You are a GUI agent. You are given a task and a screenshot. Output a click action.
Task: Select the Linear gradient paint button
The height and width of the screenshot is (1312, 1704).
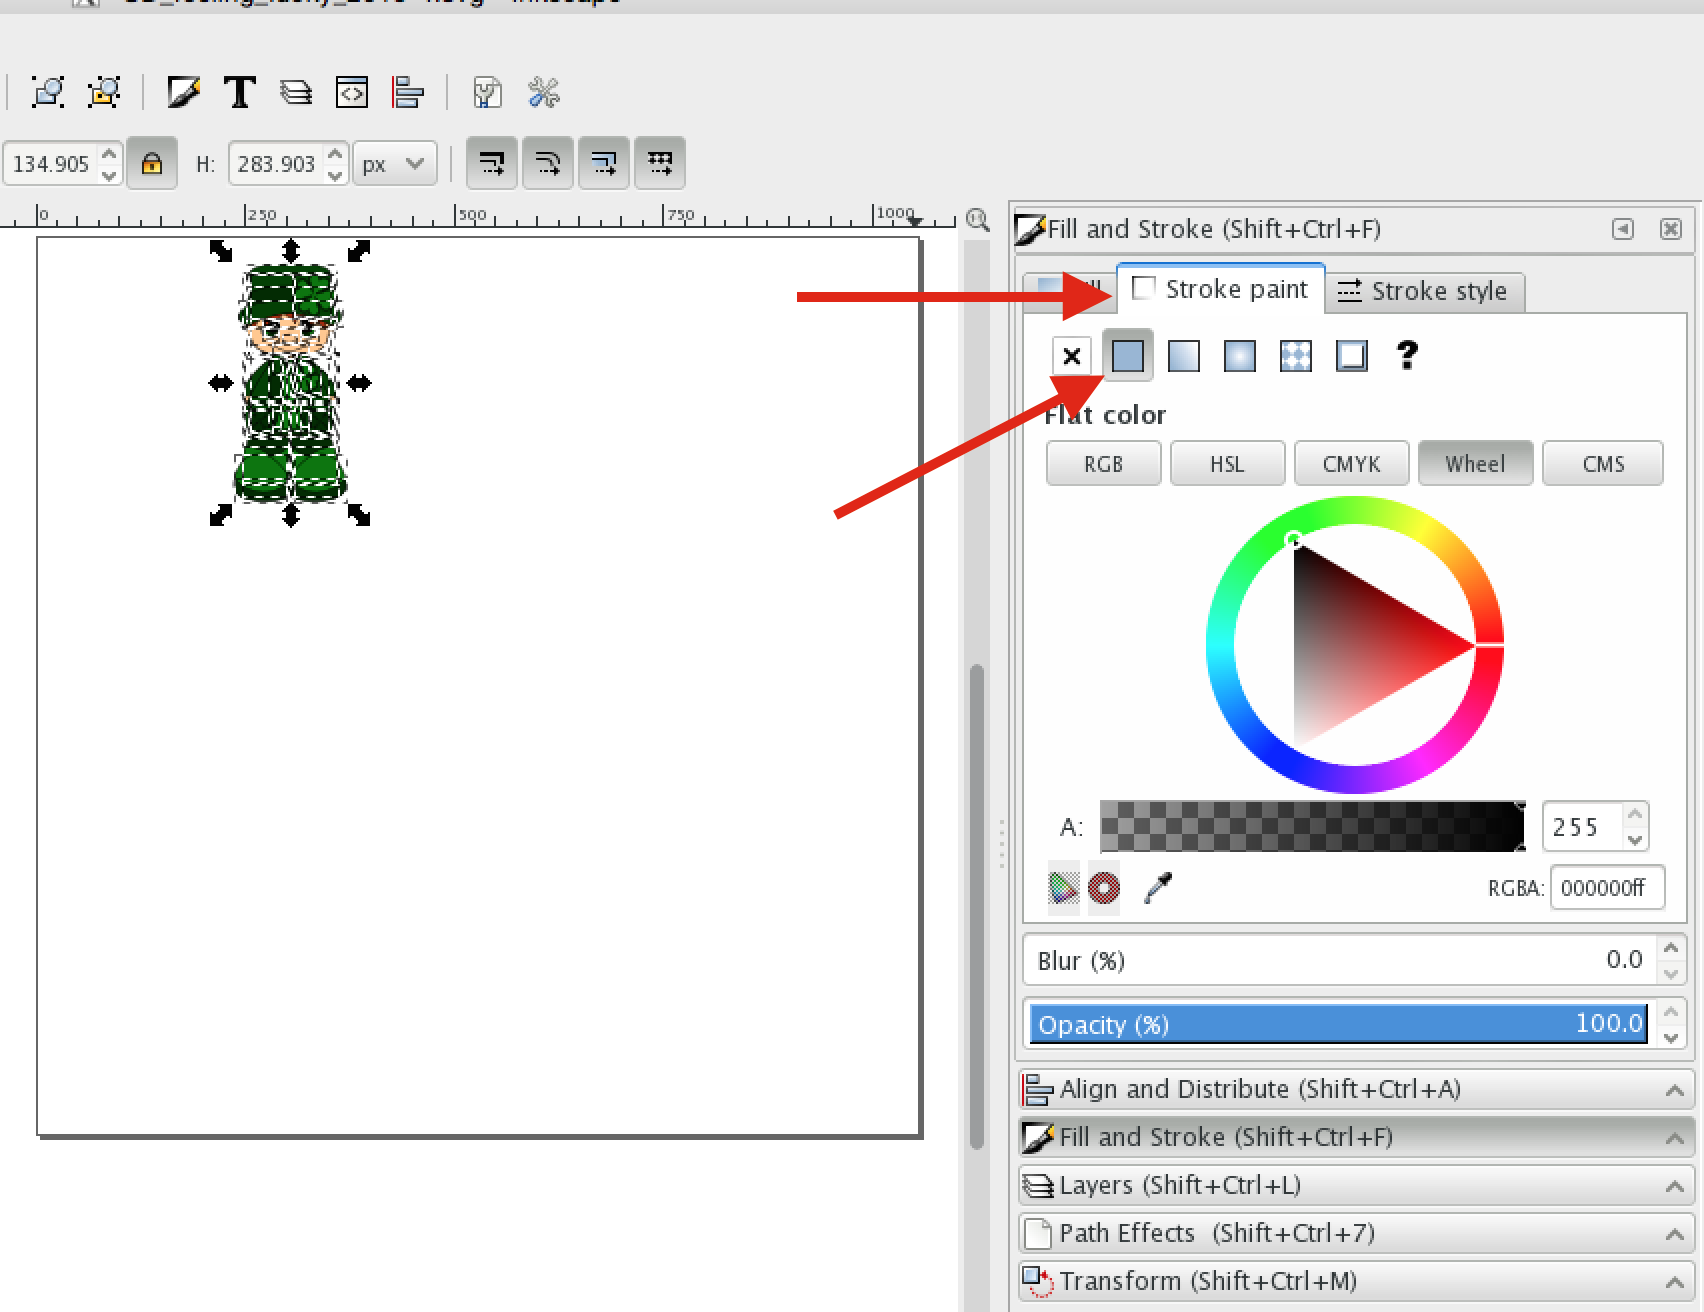(x=1184, y=356)
